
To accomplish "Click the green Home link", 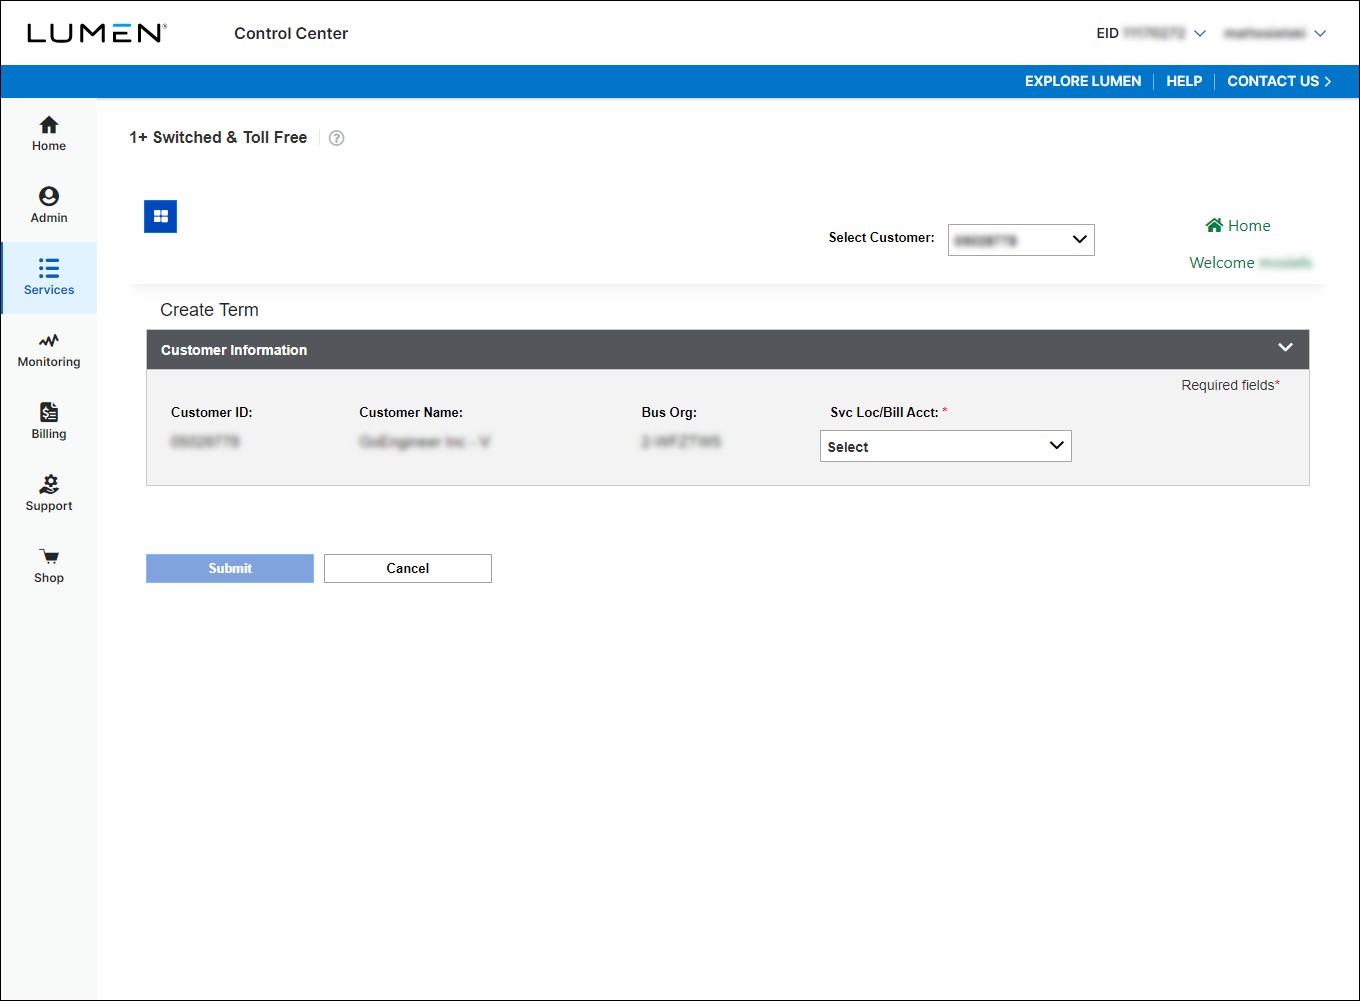I will pos(1238,226).
